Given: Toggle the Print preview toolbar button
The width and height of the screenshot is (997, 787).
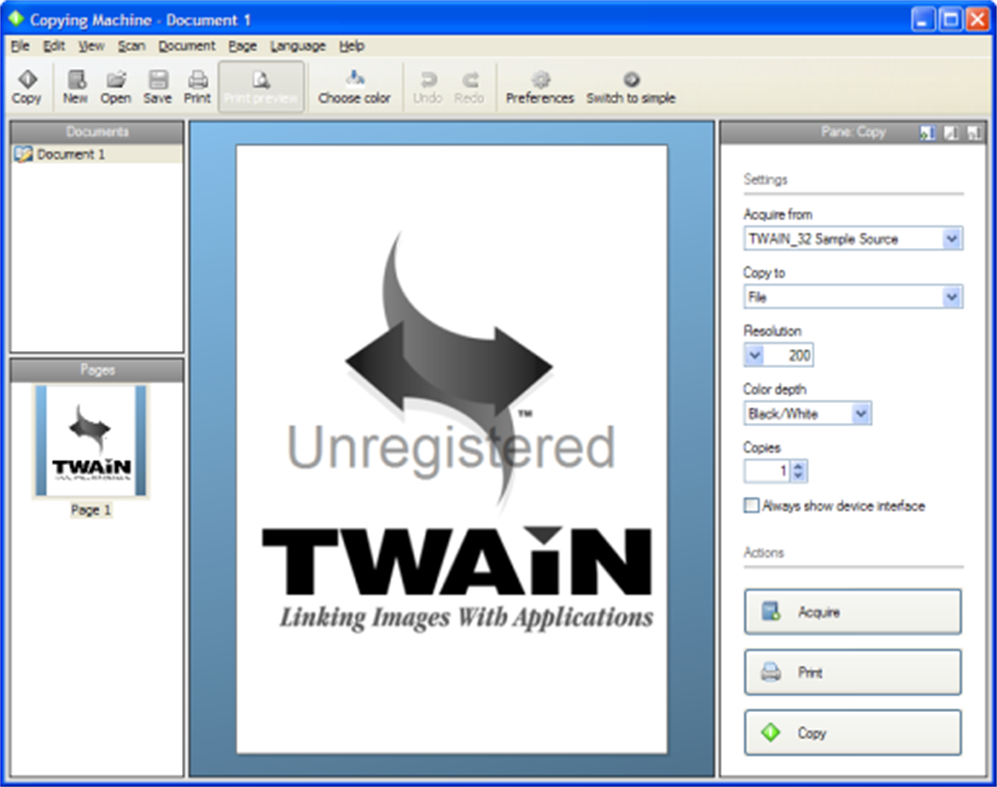Looking at the screenshot, I should pyautogui.click(x=261, y=87).
